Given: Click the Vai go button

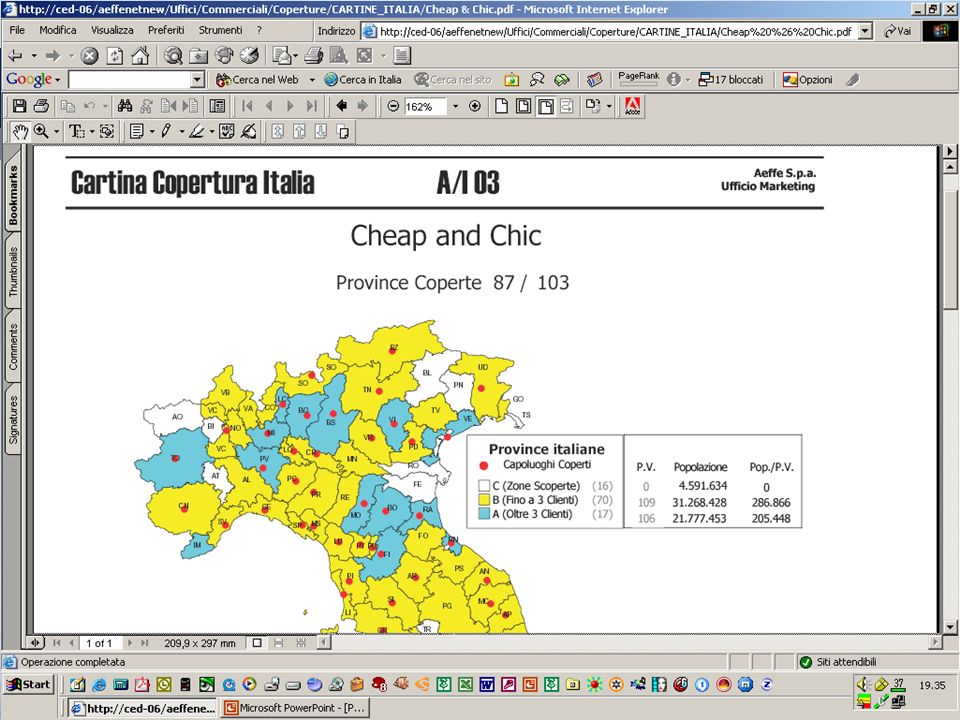Looking at the screenshot, I should click(x=898, y=31).
